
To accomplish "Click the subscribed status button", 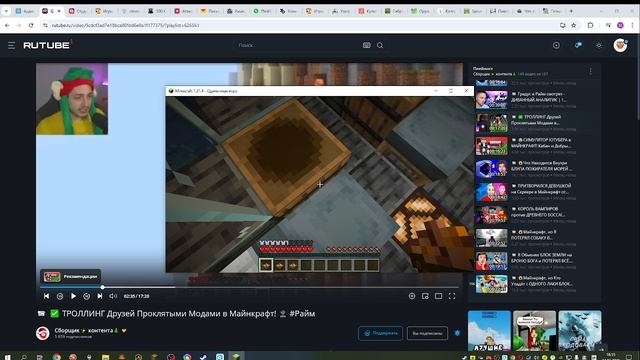I will click(427, 333).
